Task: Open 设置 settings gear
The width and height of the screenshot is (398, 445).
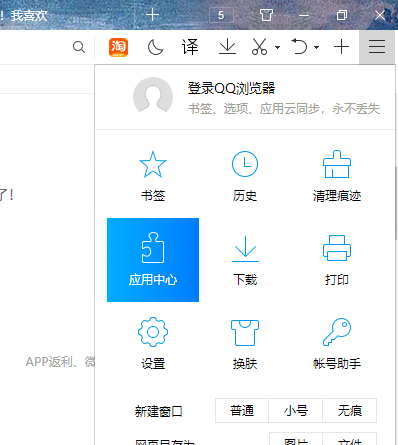Action: tap(153, 344)
